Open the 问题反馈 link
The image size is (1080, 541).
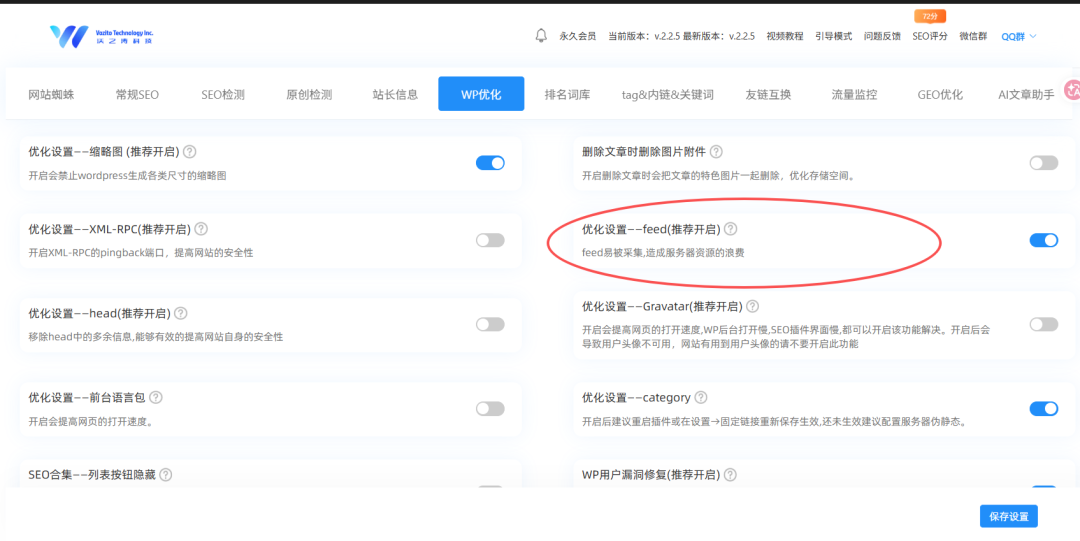pyautogui.click(x=882, y=37)
